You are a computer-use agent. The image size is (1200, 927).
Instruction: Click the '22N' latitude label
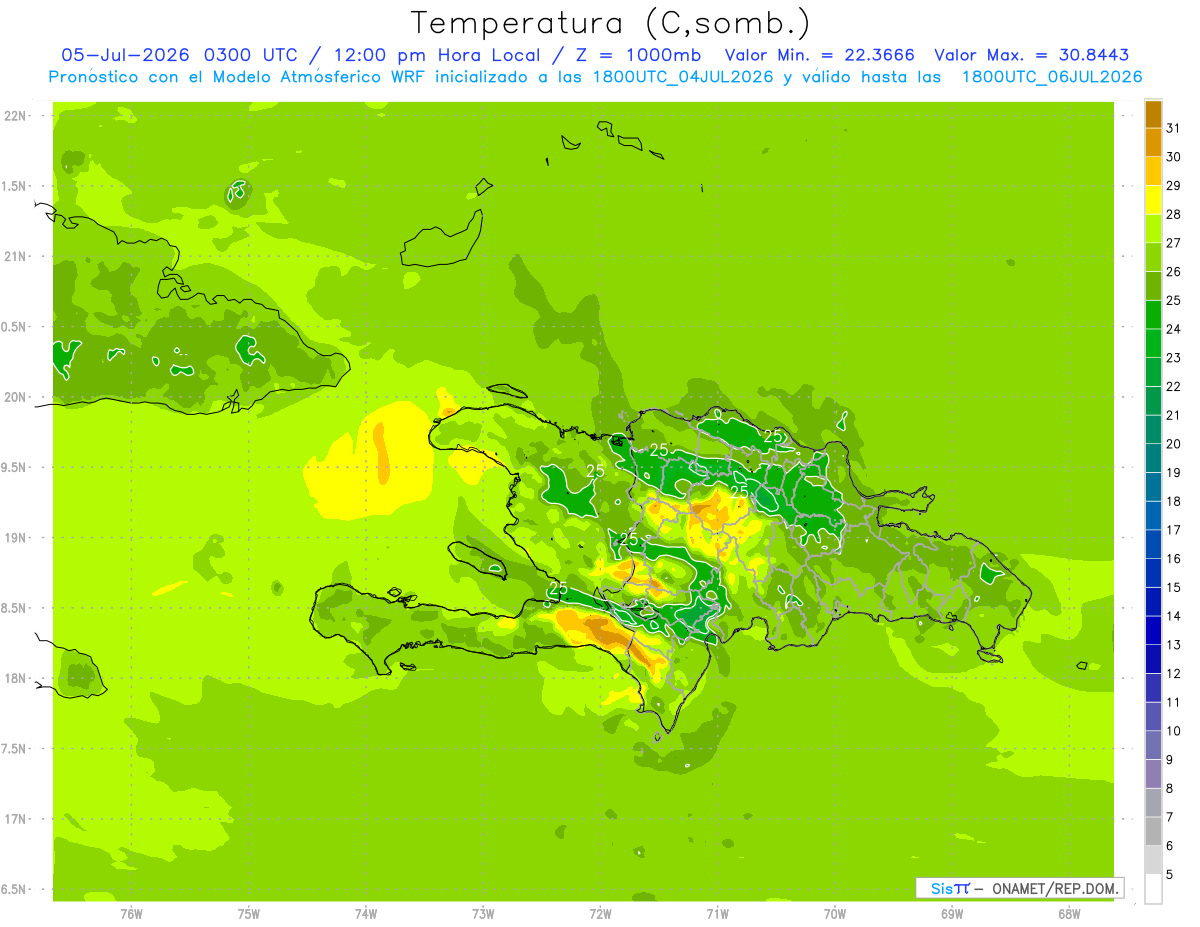14,116
